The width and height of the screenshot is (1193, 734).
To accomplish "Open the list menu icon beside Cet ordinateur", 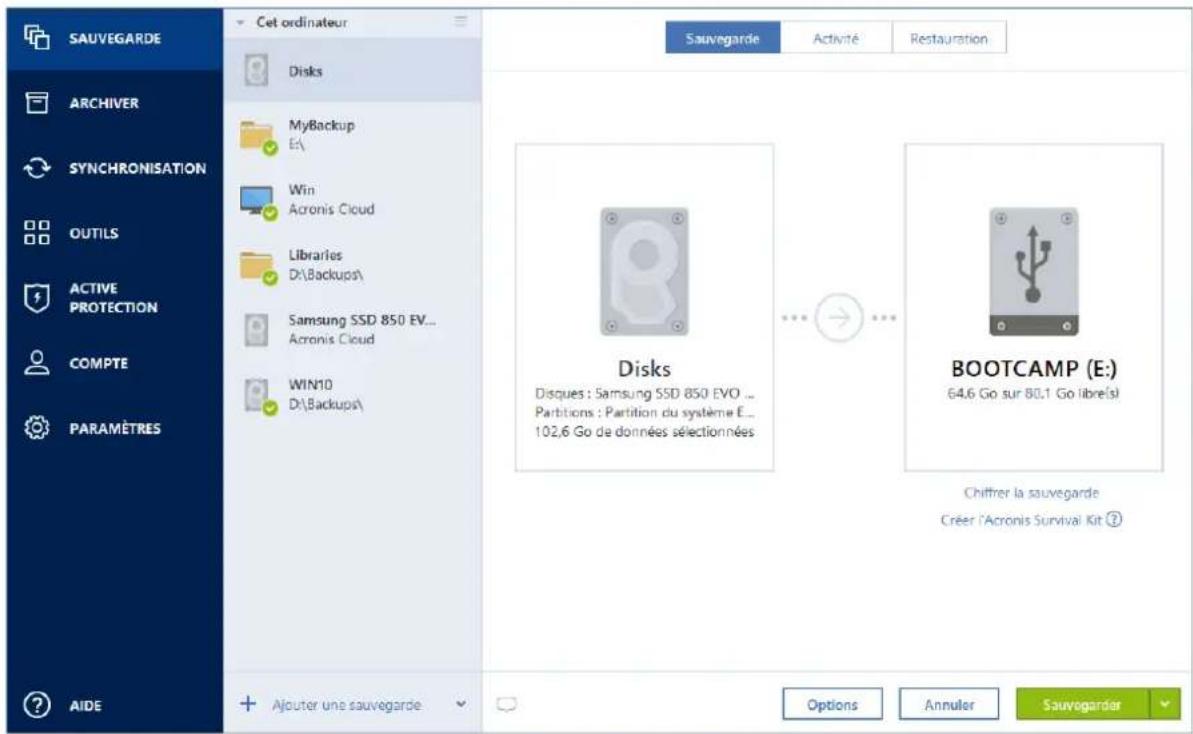I will point(461,21).
